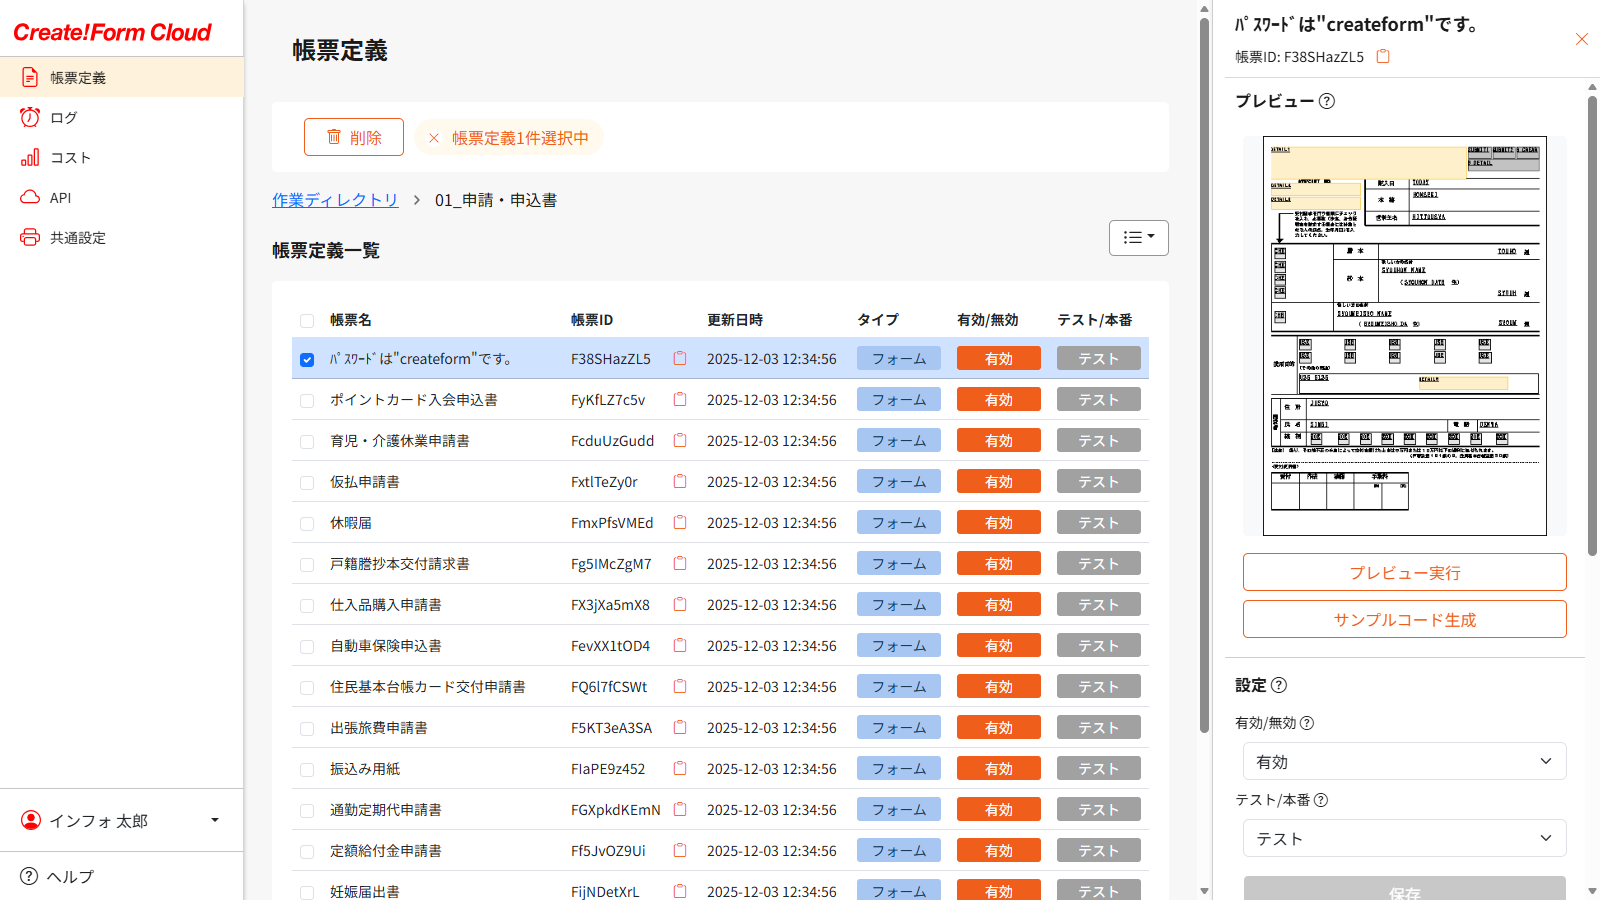Click the help icon beside テスト/本番 setting
Viewport: 1600px width, 900px height.
(x=1321, y=800)
